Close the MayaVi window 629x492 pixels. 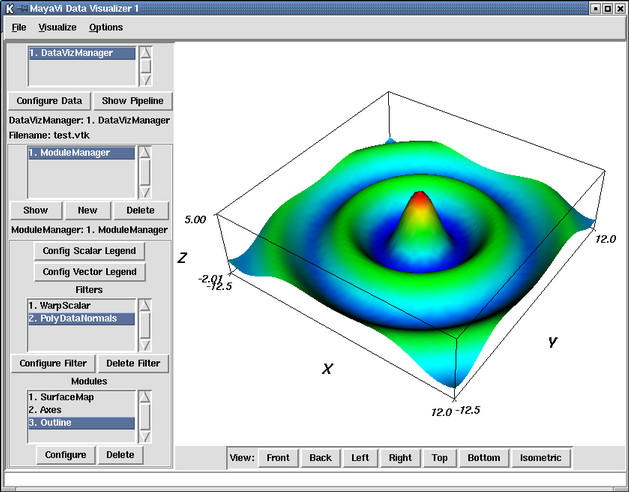pyautogui.click(x=620, y=8)
